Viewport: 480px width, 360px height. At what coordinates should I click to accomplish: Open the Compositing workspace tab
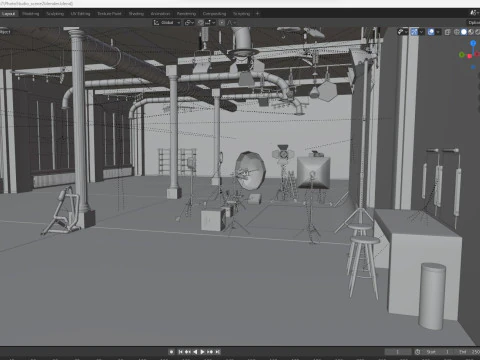click(x=214, y=14)
